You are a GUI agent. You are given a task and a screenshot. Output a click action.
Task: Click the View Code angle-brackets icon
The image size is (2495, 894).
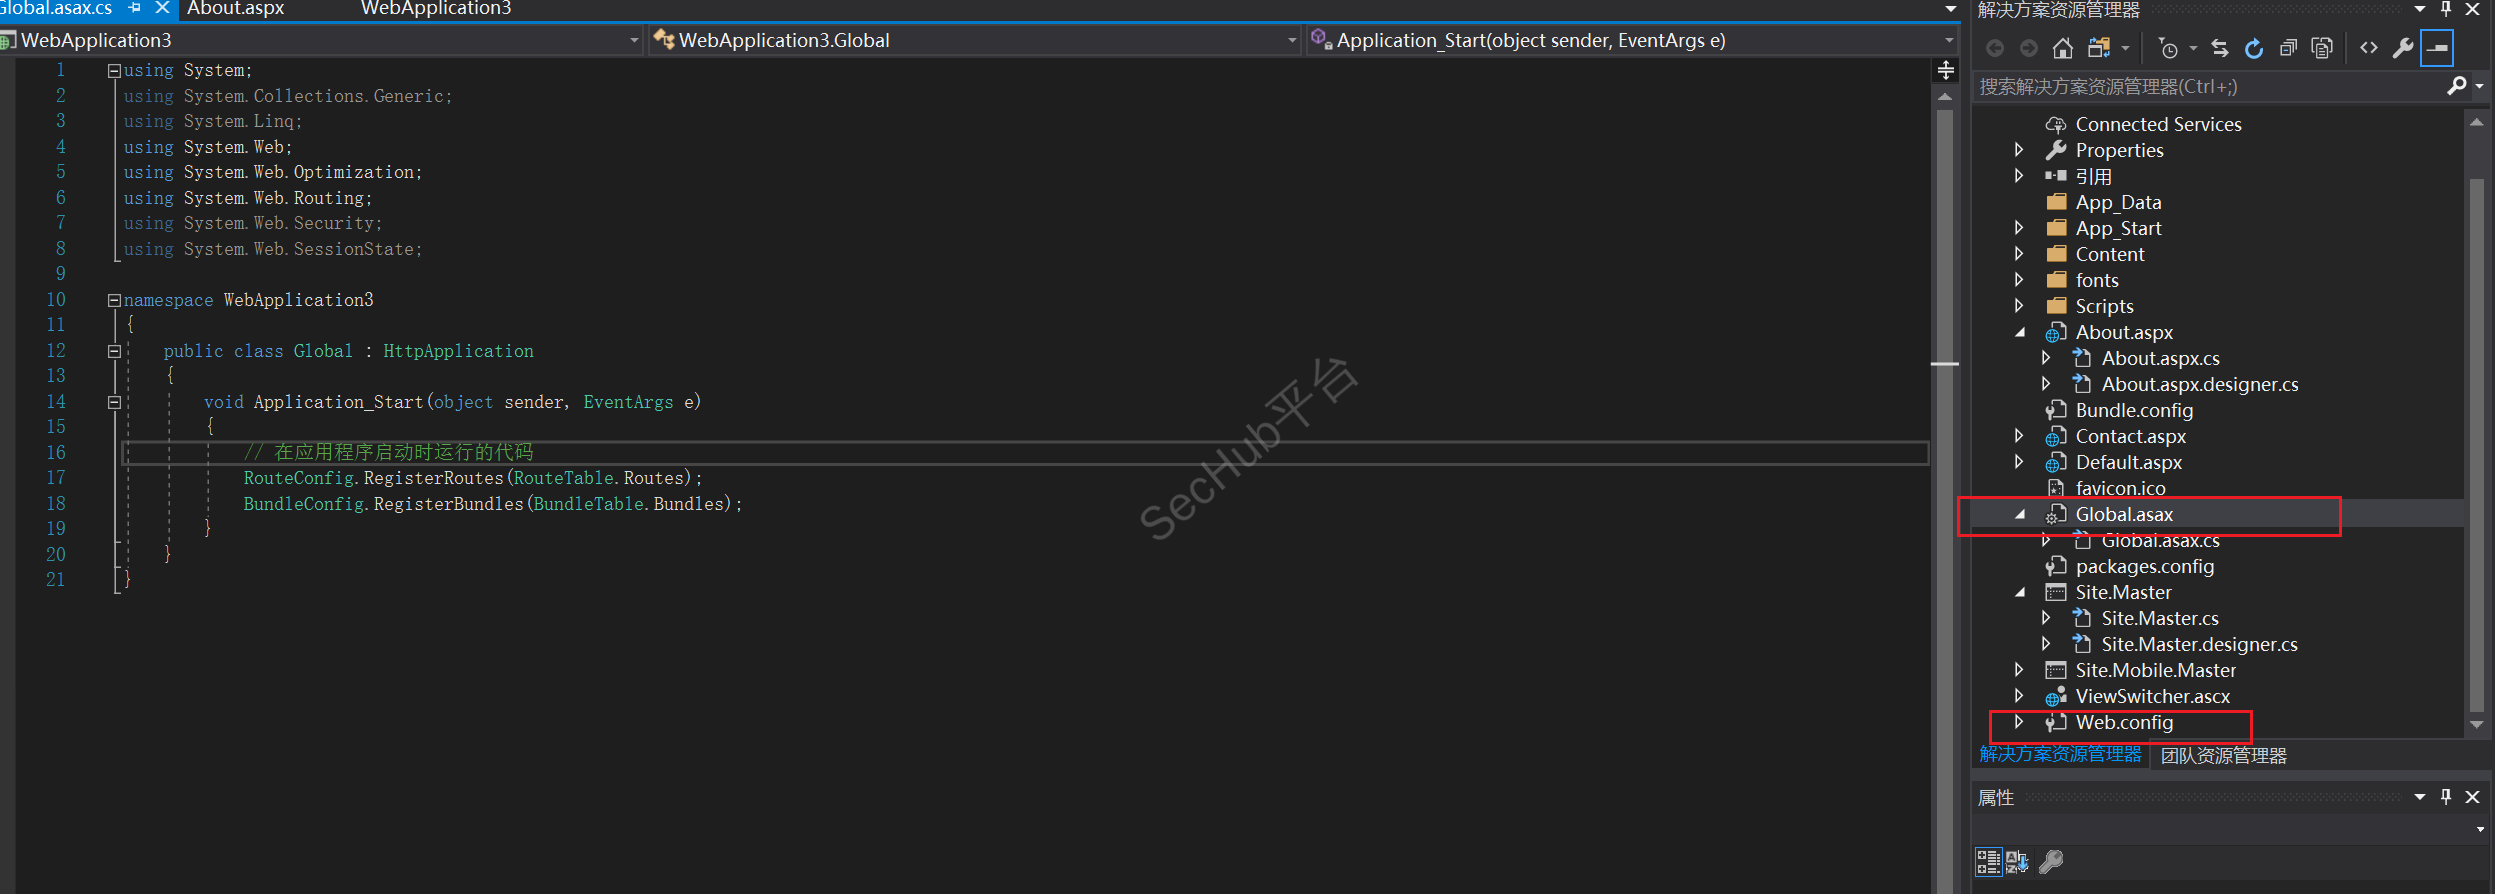click(2369, 48)
